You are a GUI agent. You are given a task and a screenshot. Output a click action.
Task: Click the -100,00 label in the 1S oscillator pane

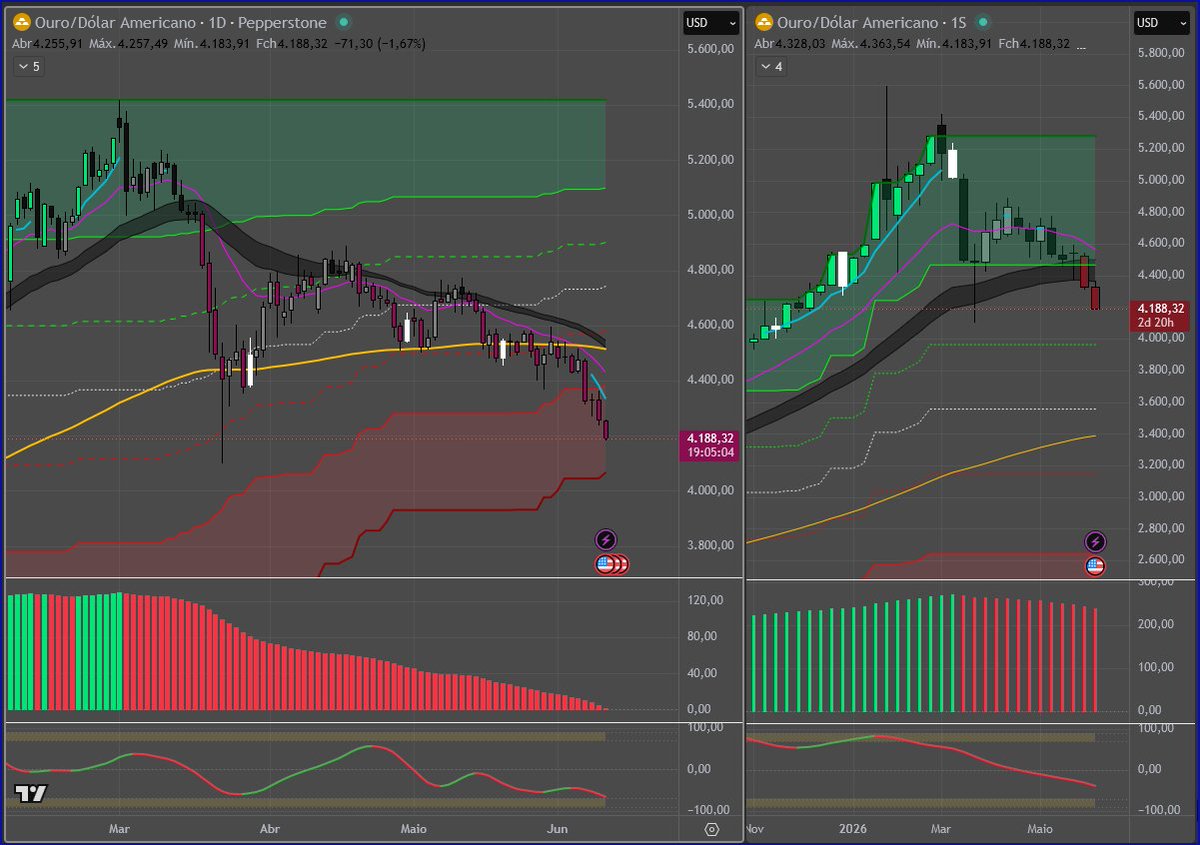coord(1160,809)
